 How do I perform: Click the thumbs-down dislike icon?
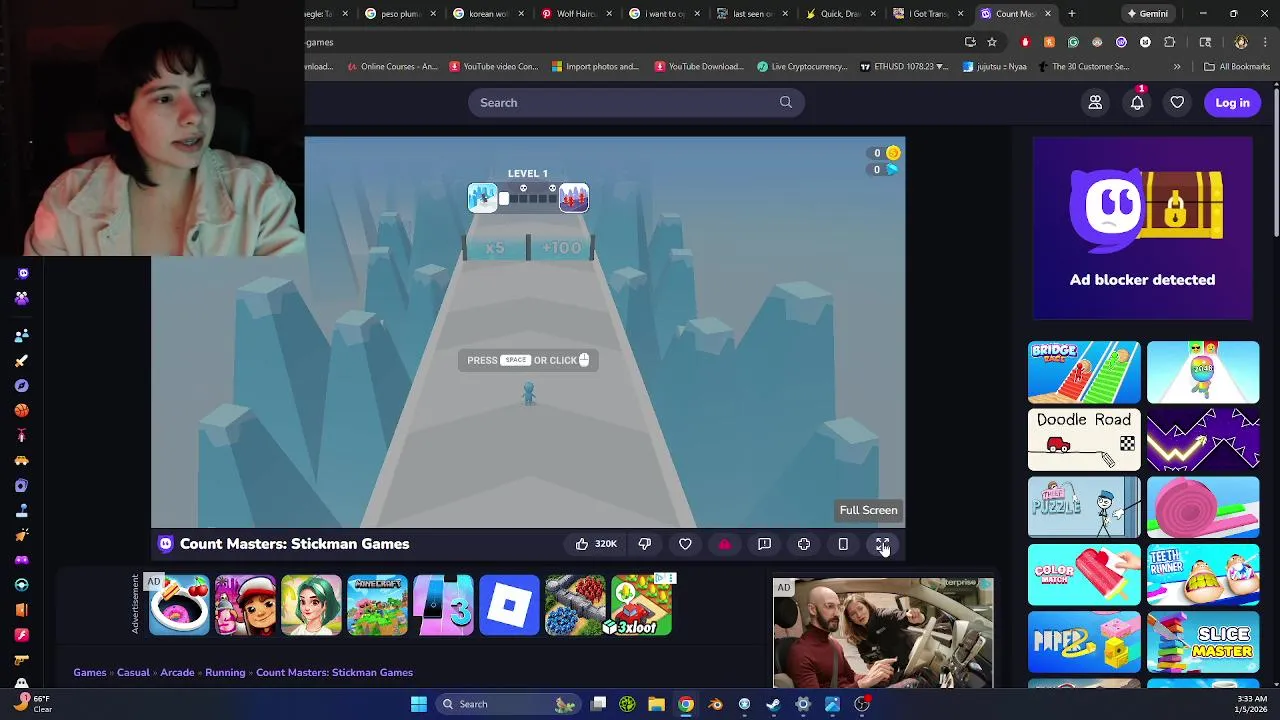point(645,544)
